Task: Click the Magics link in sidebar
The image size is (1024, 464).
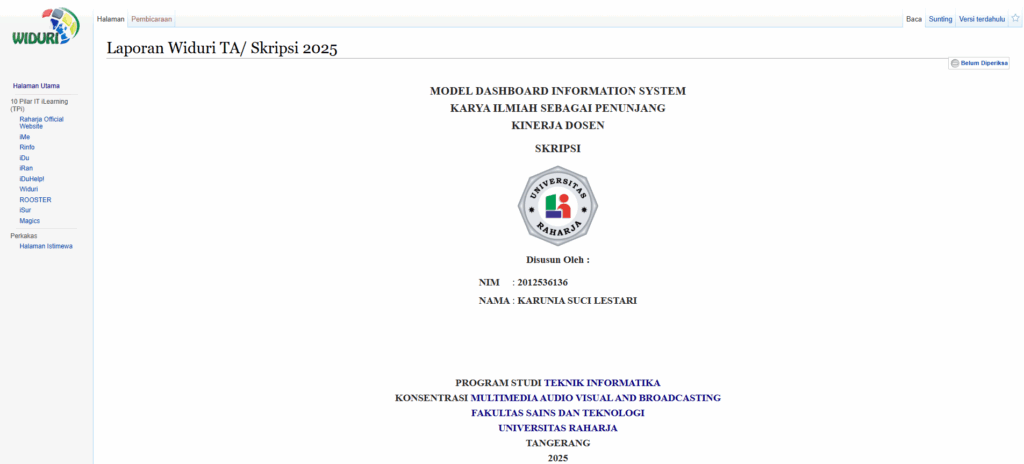Action: (30, 221)
